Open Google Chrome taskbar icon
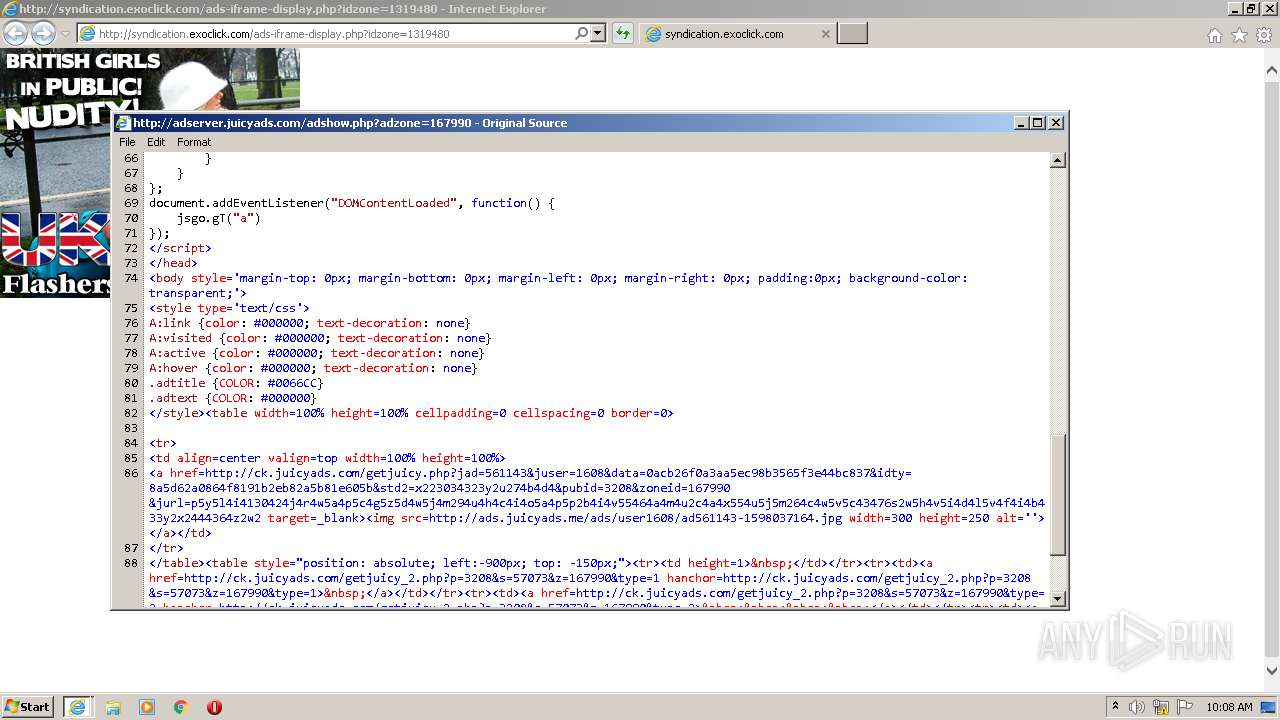The width and height of the screenshot is (1280, 720). click(x=180, y=707)
